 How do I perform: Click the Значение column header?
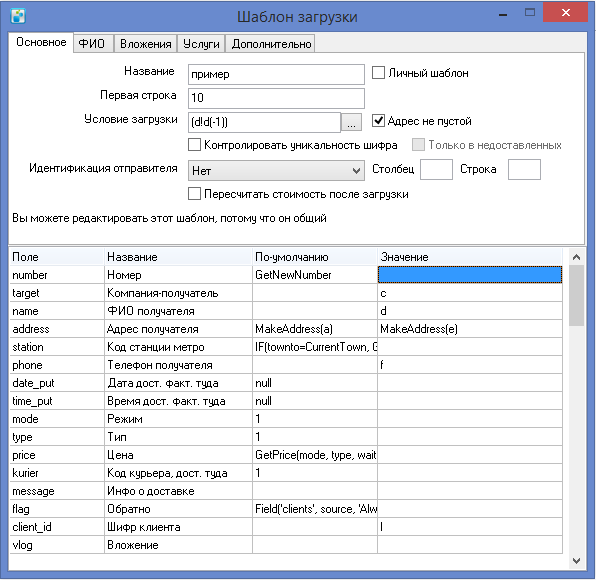coord(470,257)
